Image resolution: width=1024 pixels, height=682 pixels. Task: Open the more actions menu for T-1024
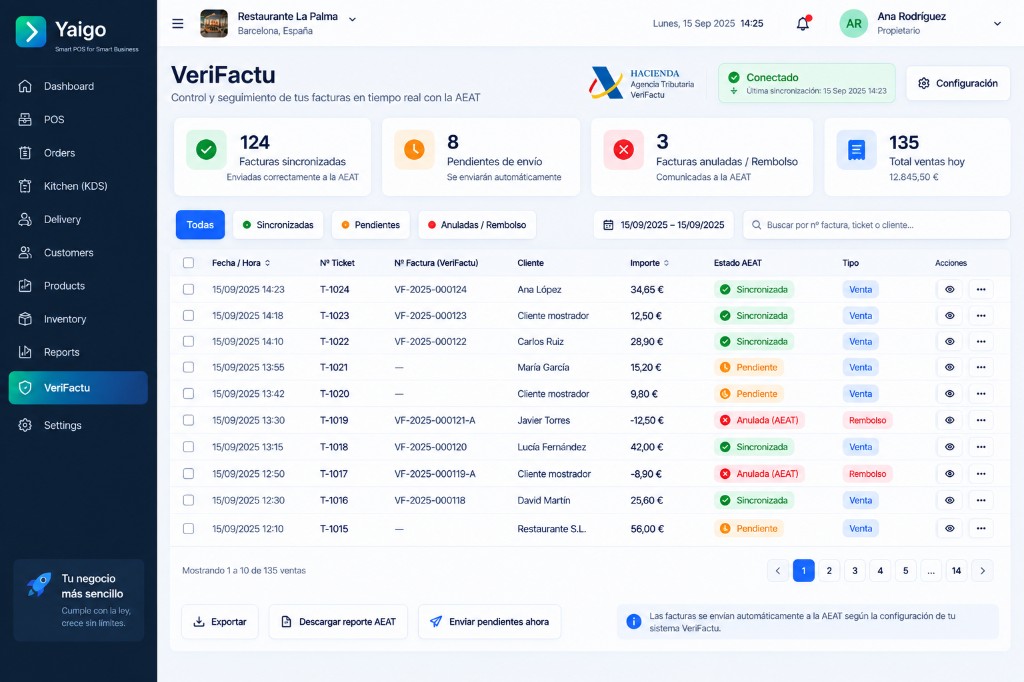981,289
